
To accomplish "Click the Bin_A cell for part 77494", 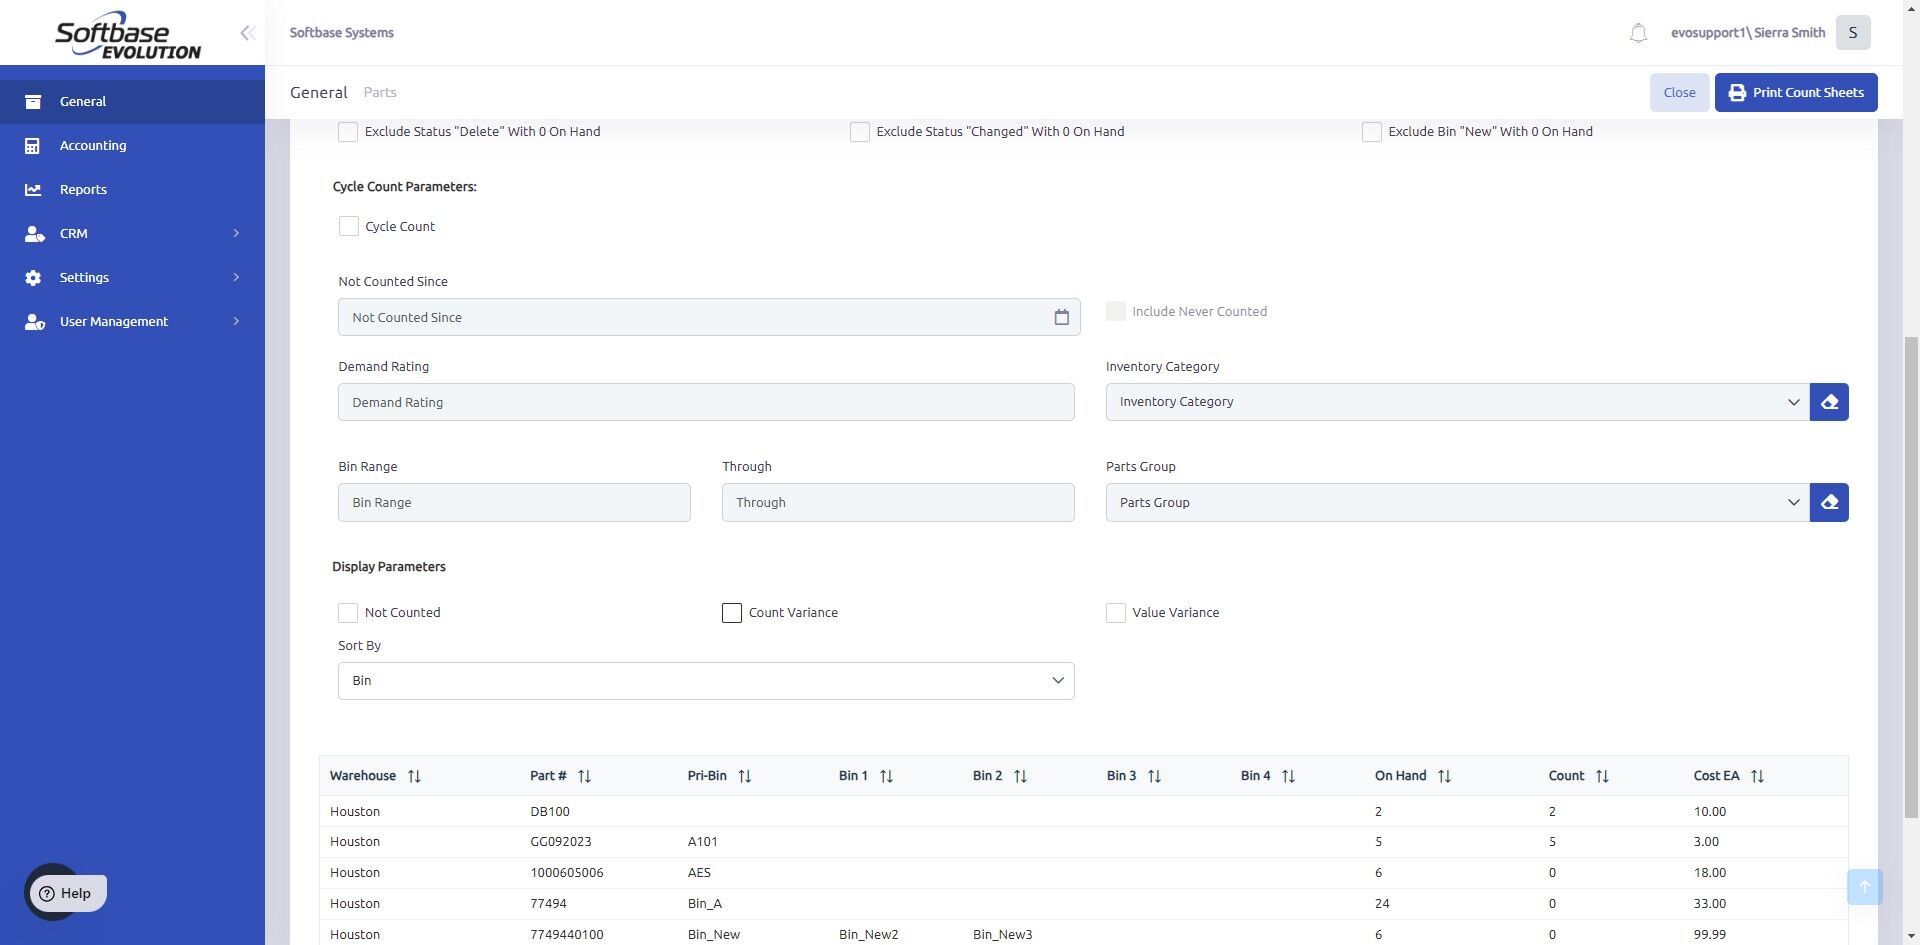I will pos(705,904).
